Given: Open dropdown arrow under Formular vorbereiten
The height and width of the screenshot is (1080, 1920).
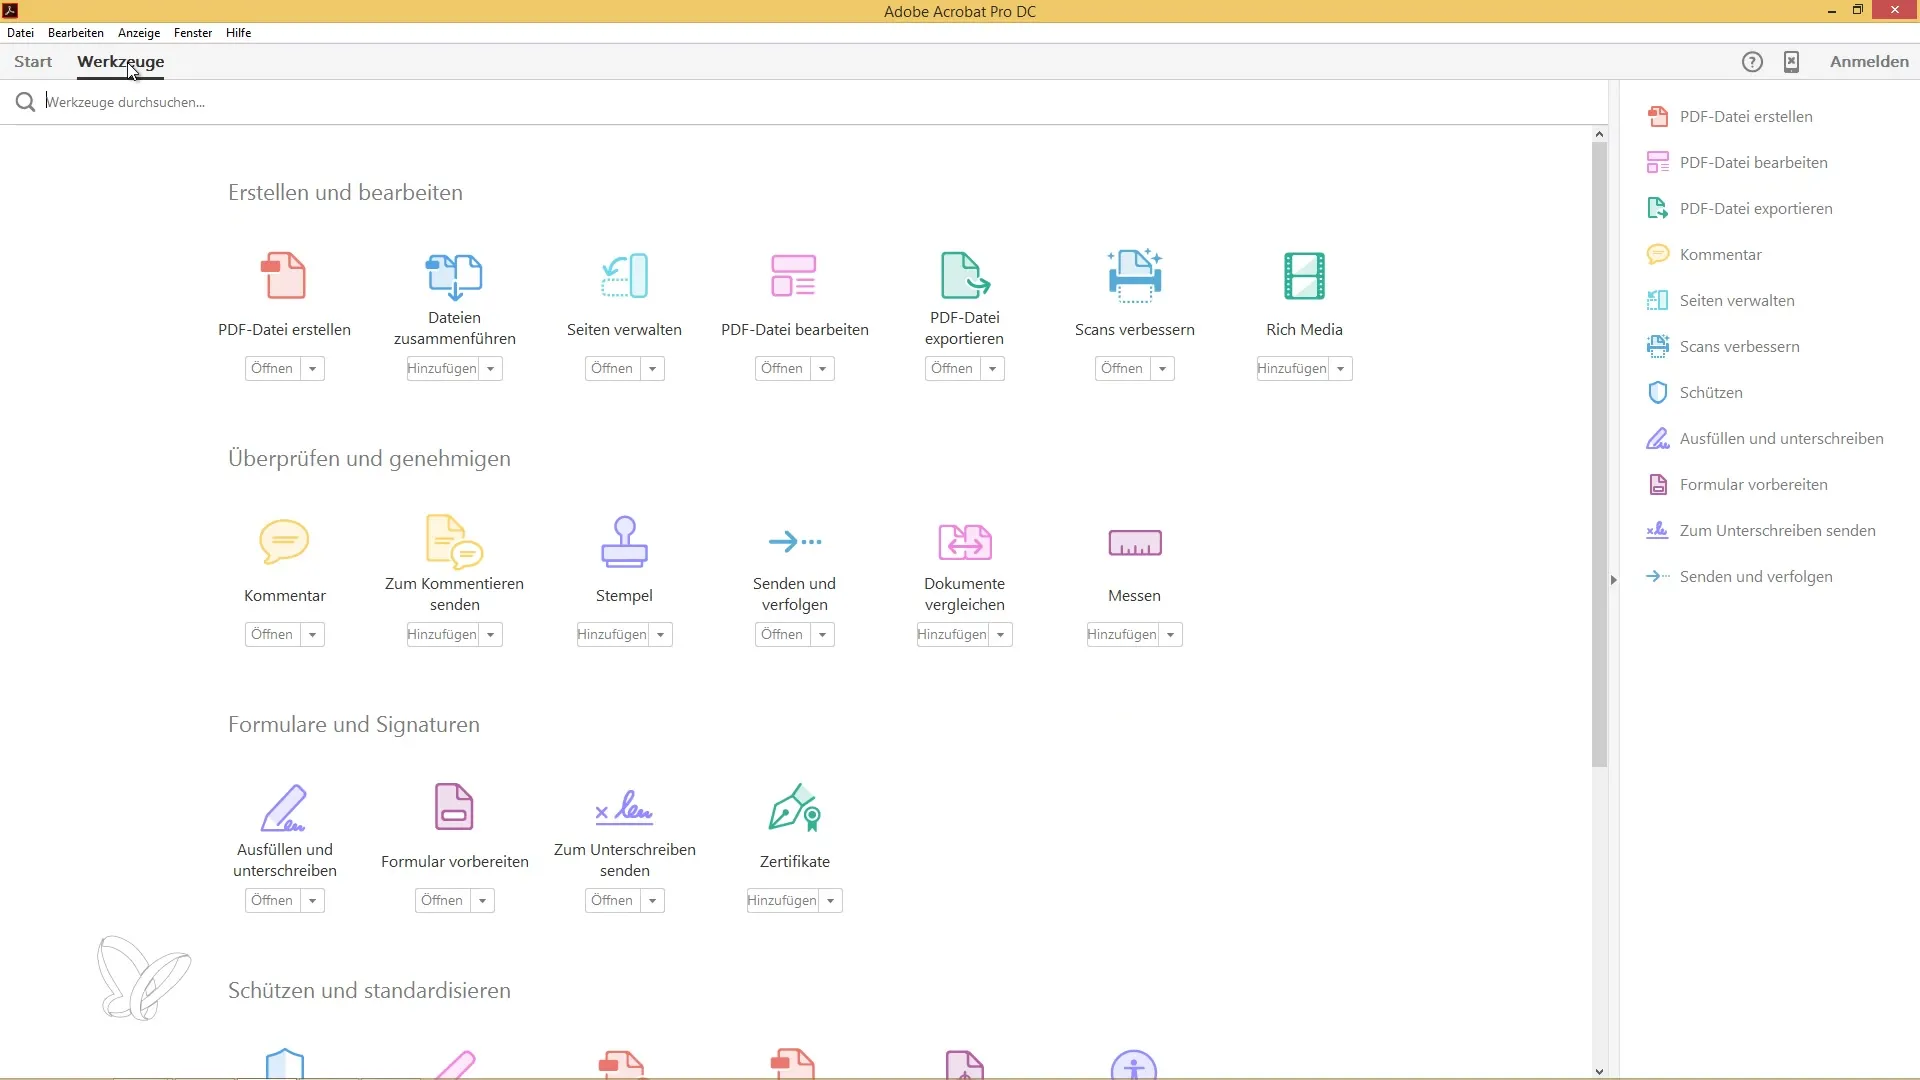Looking at the screenshot, I should (x=483, y=901).
